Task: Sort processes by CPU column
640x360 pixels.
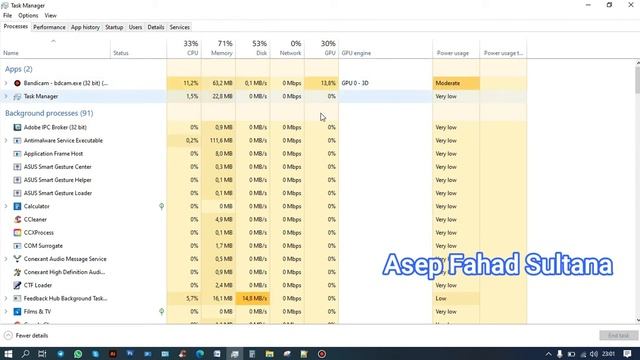Action: coord(184,49)
